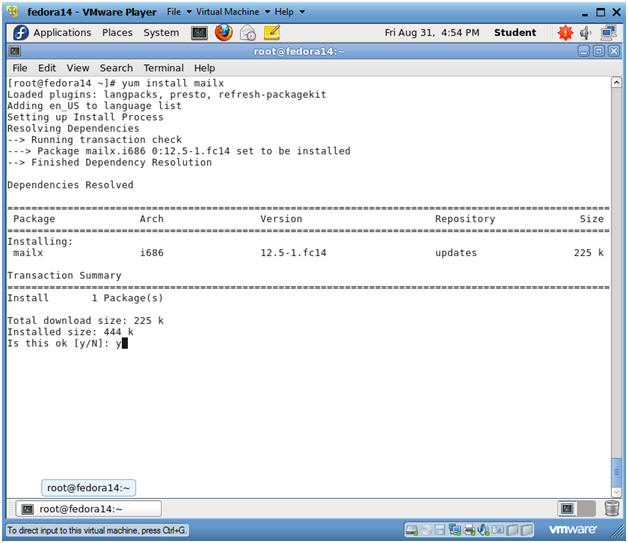
Task: Click the Ctrl+G input hint status text
Action: point(97,530)
